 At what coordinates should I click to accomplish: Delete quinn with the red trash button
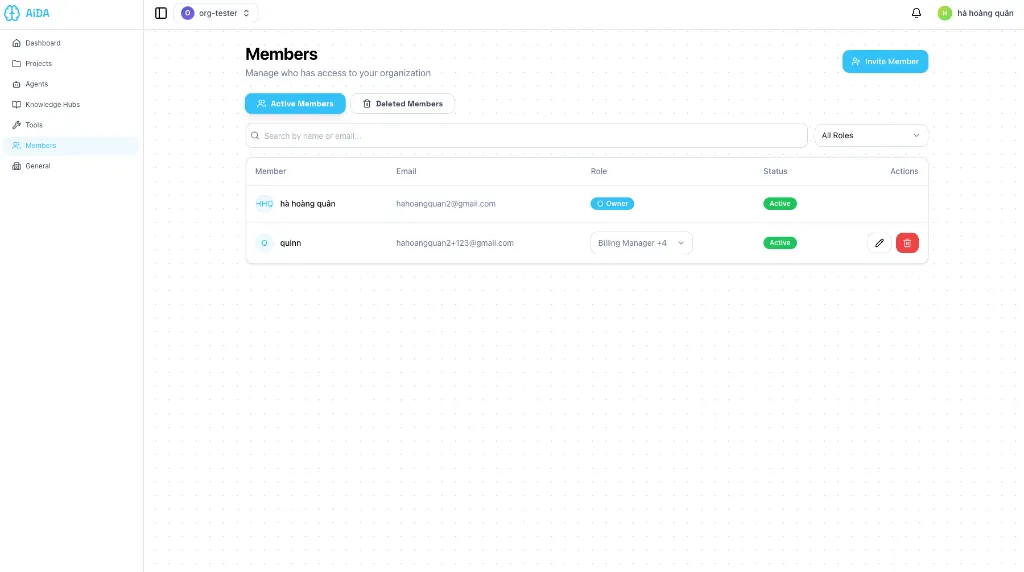pyautogui.click(x=907, y=243)
